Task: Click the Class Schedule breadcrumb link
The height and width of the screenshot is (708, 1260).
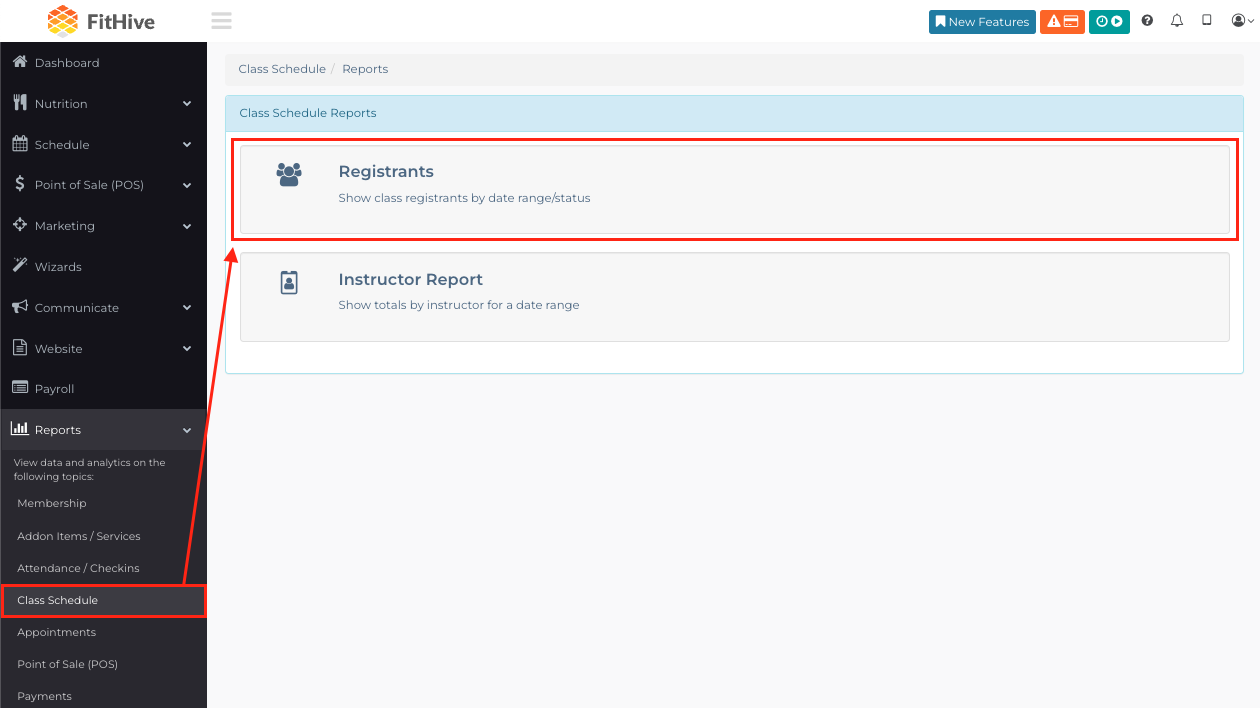Action: 282,69
